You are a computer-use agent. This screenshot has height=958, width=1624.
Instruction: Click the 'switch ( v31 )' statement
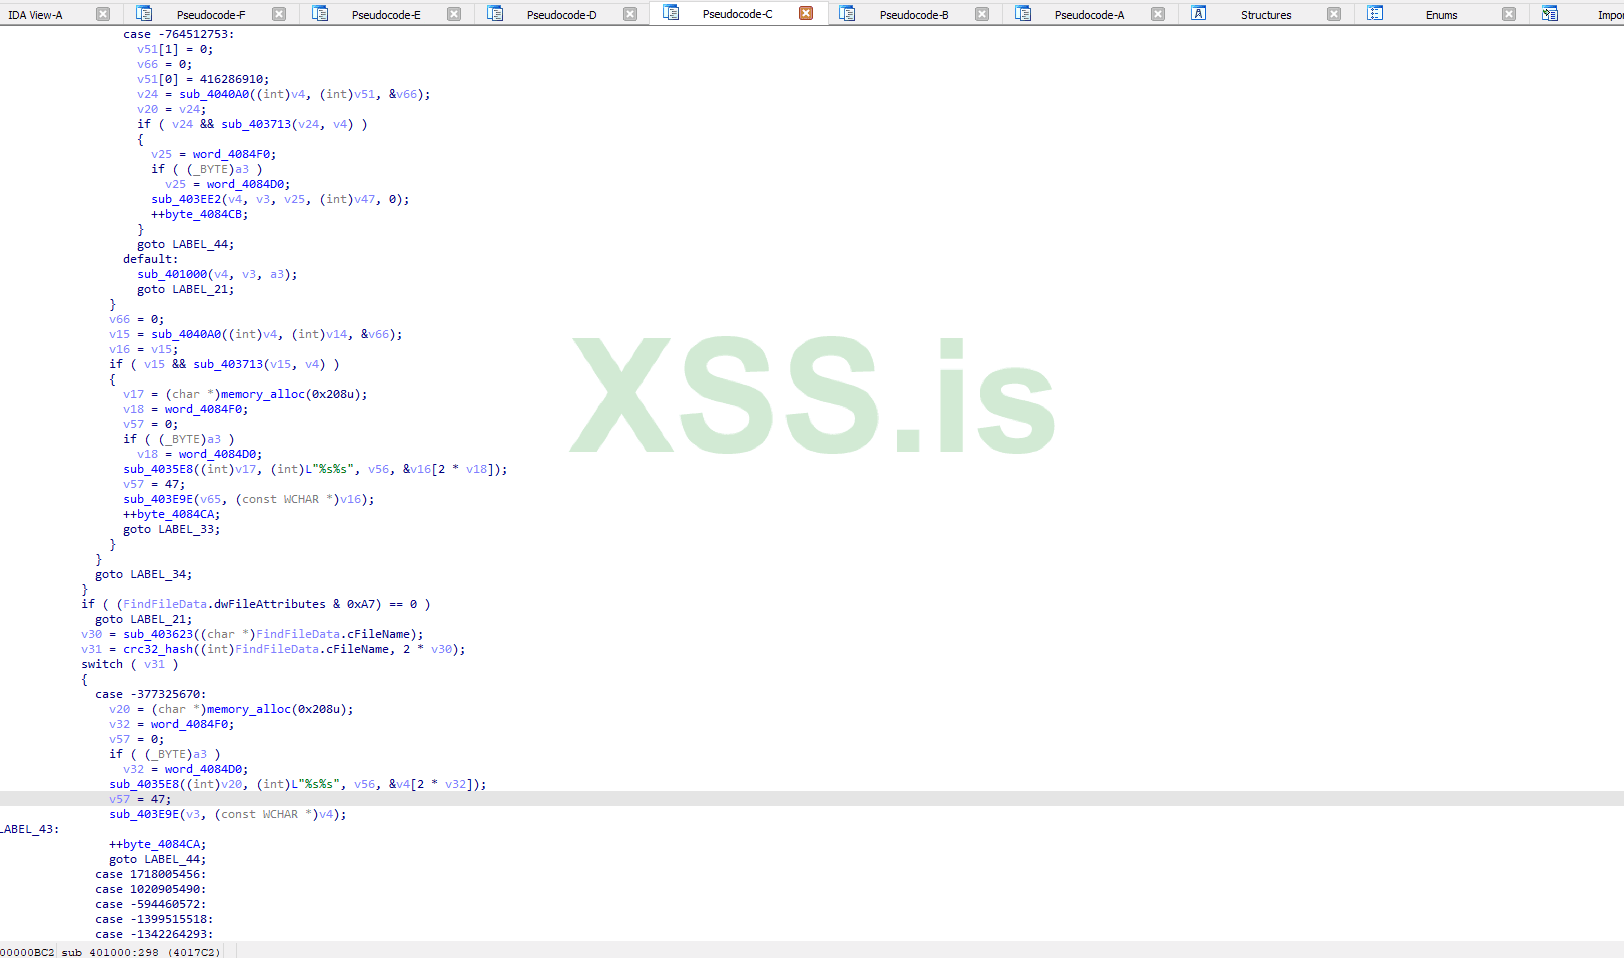[130, 664]
